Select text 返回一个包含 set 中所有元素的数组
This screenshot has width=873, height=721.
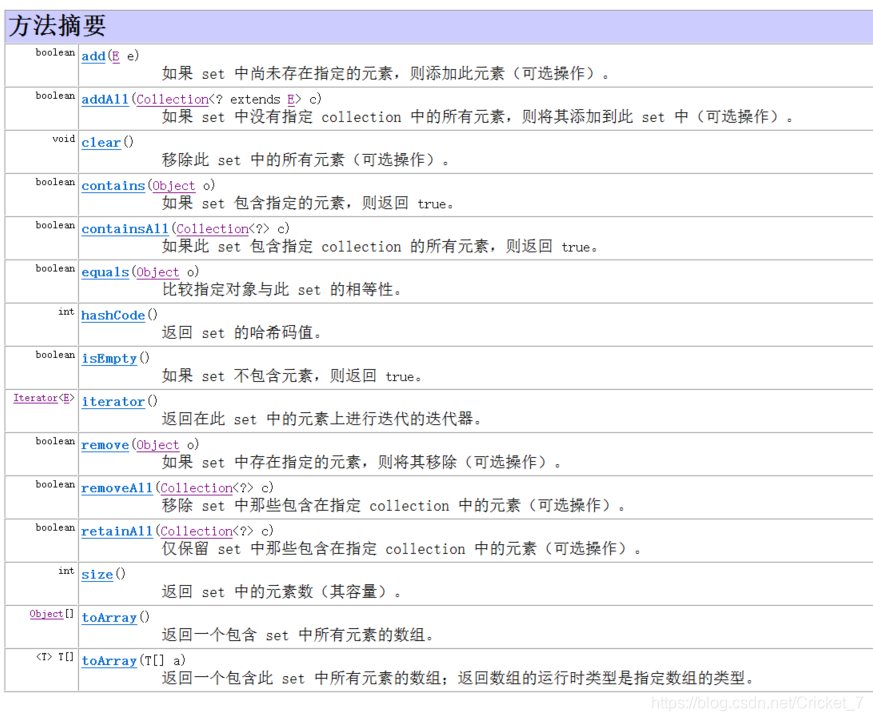(x=293, y=635)
